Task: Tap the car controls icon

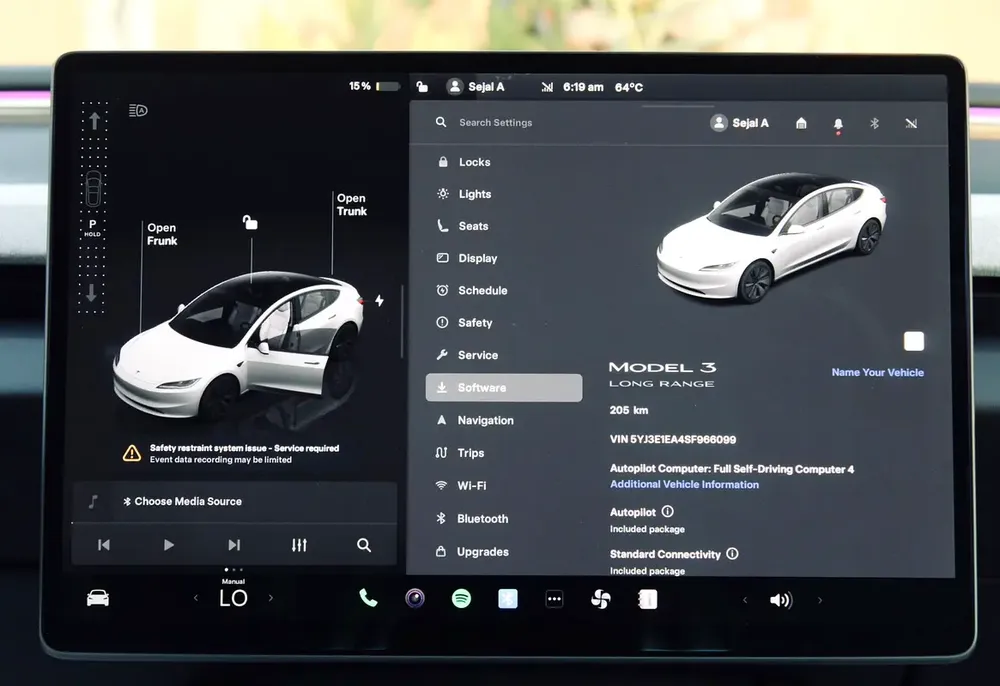Action: coord(98,598)
